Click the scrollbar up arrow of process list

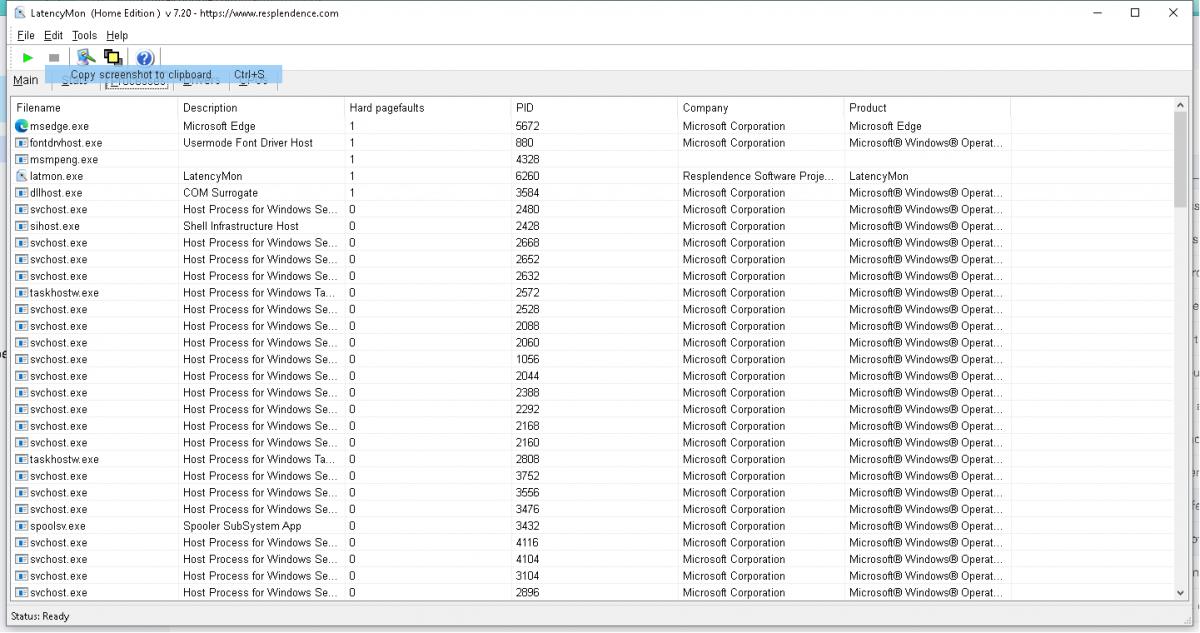[1182, 106]
